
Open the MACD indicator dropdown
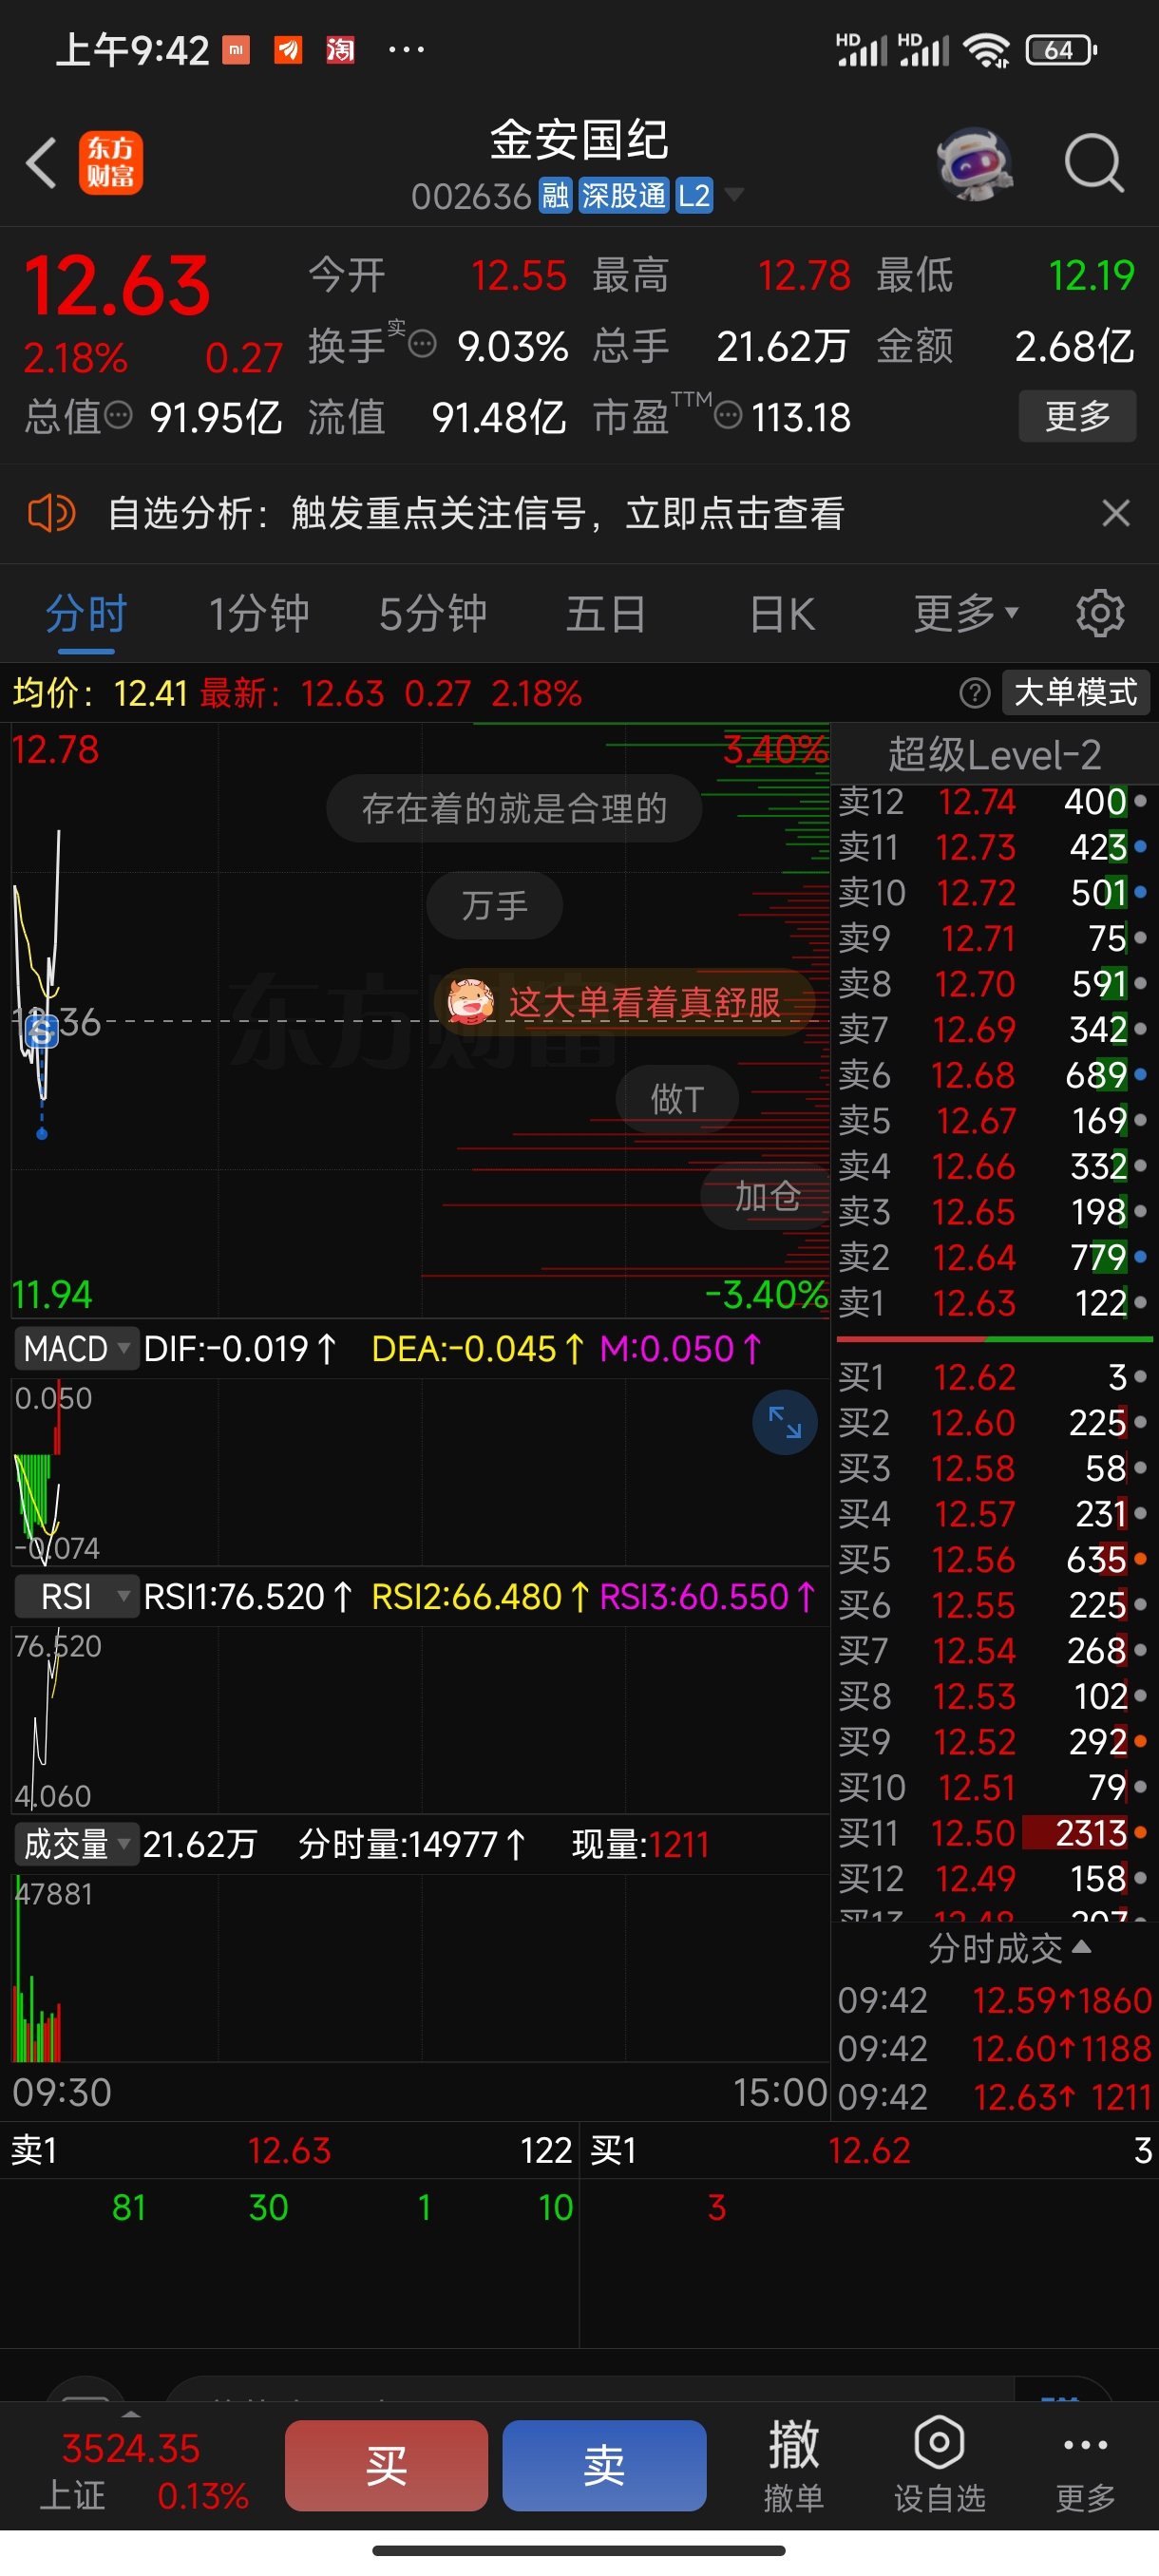[x=75, y=1349]
